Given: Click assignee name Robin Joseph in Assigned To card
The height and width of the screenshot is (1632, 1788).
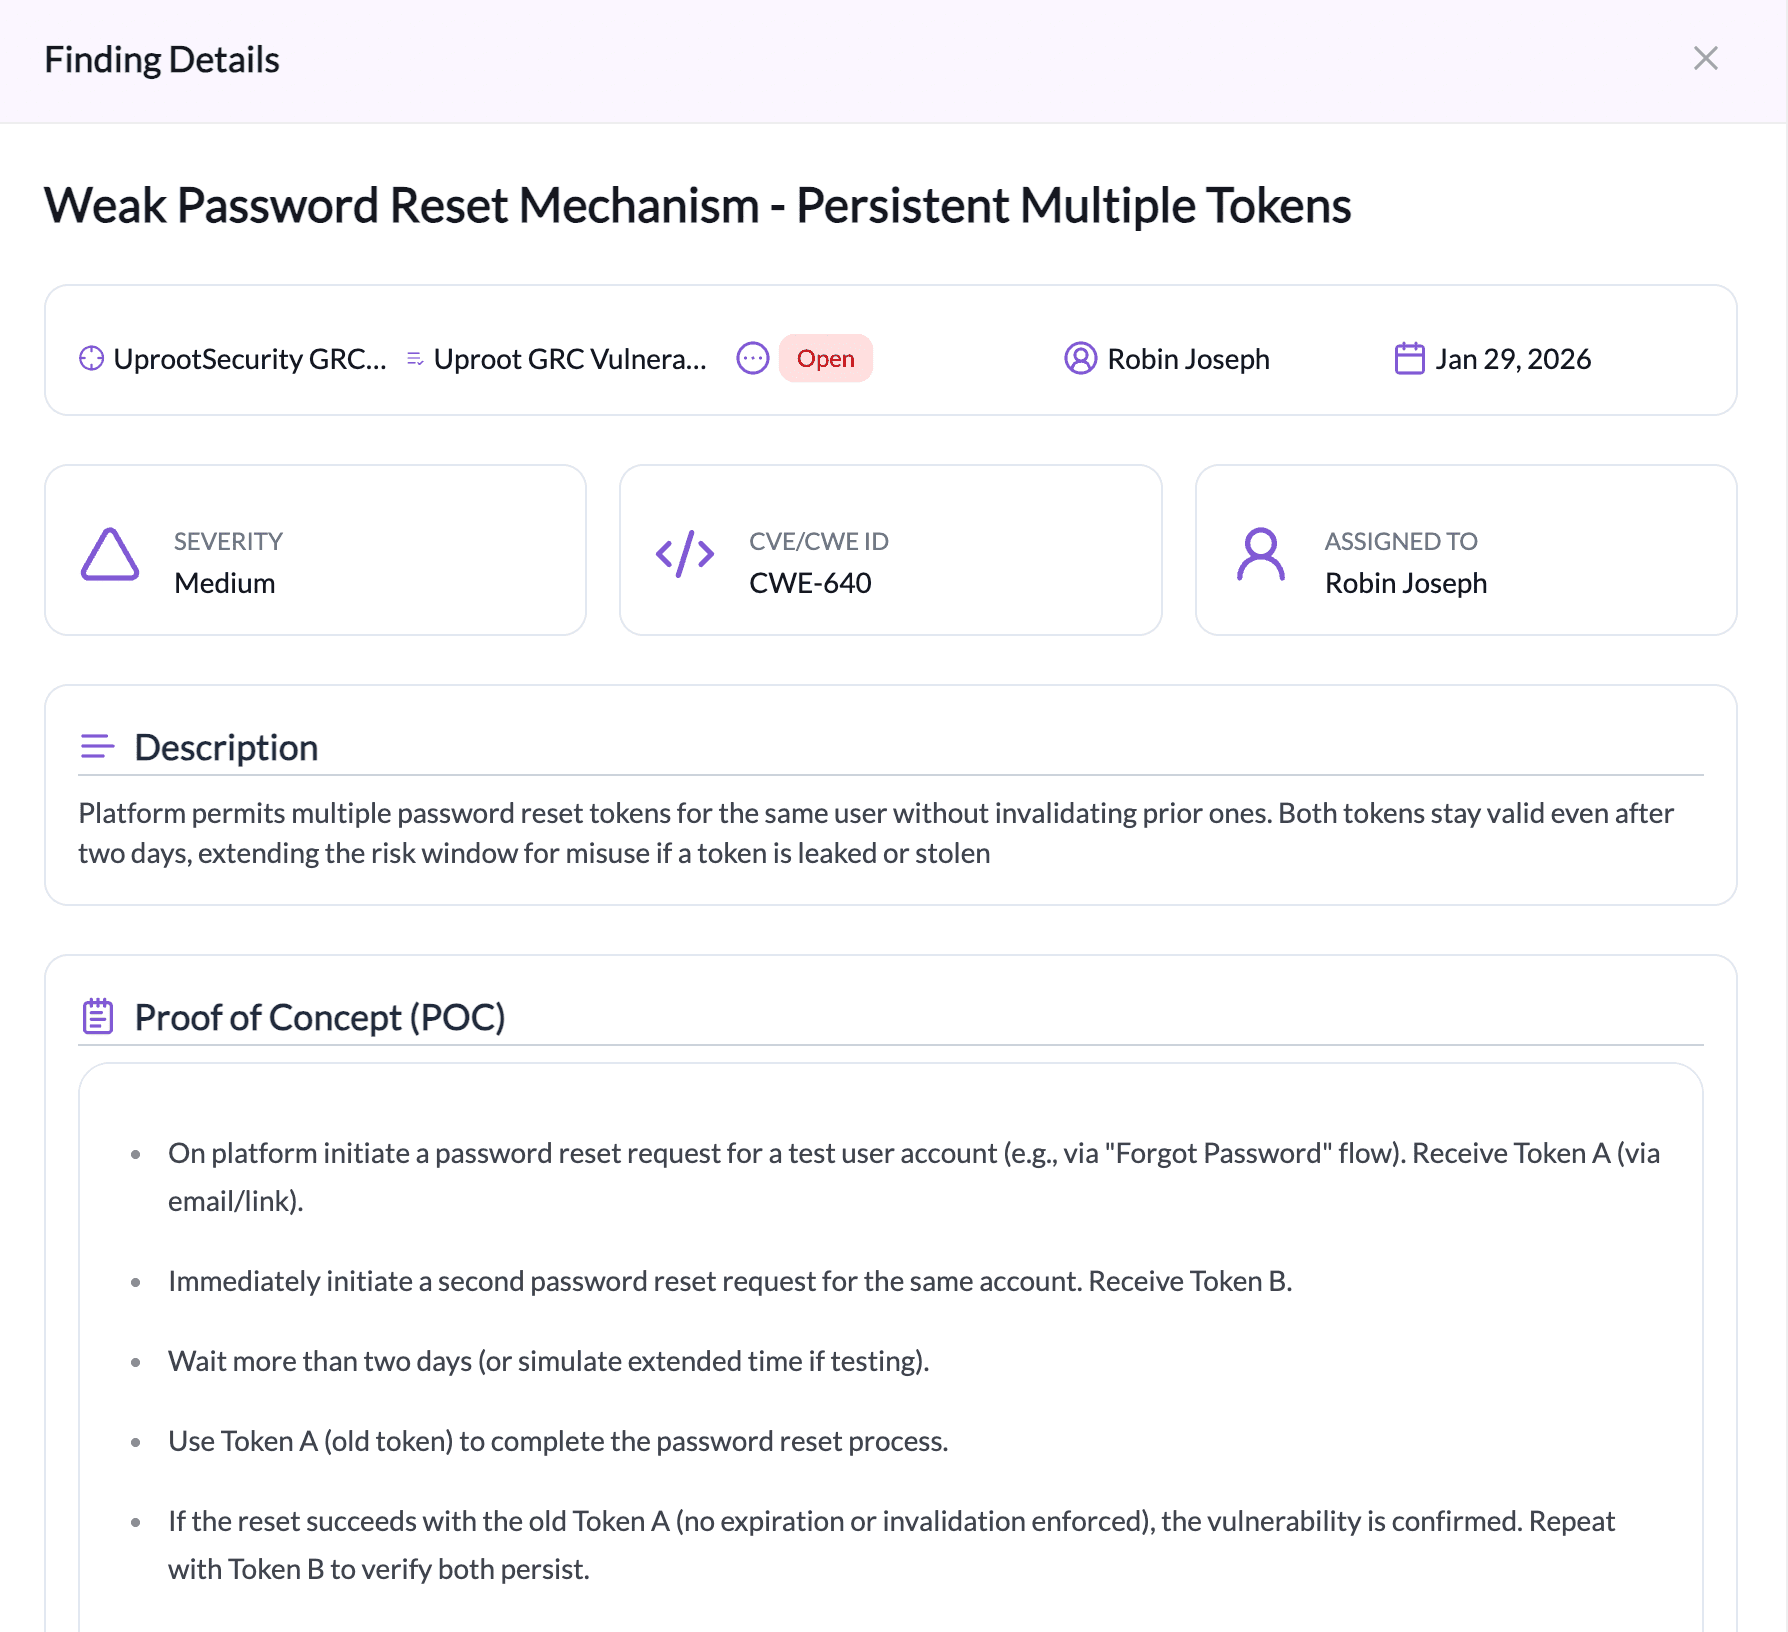Looking at the screenshot, I should coord(1405,583).
